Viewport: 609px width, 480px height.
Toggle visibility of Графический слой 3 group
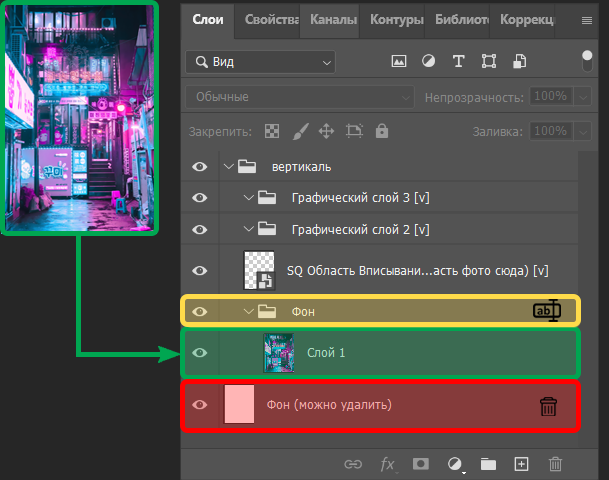coord(200,197)
